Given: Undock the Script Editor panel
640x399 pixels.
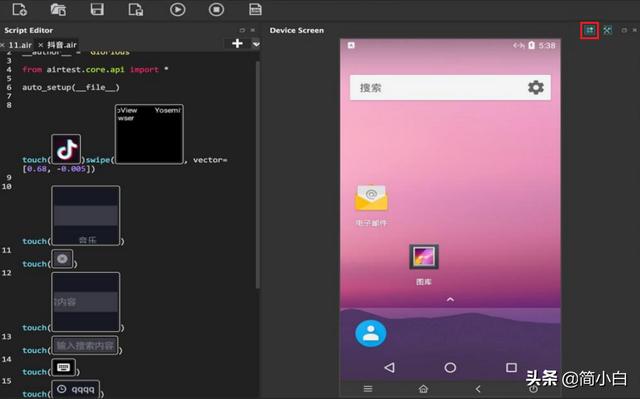Looking at the screenshot, I should tap(242, 30).
